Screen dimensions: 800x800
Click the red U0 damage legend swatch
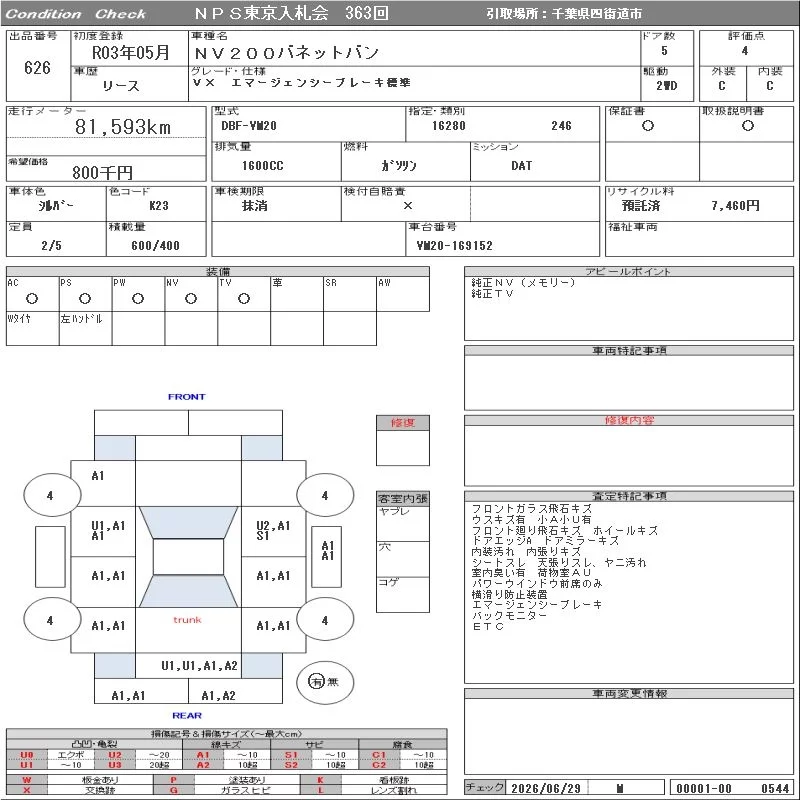27,755
